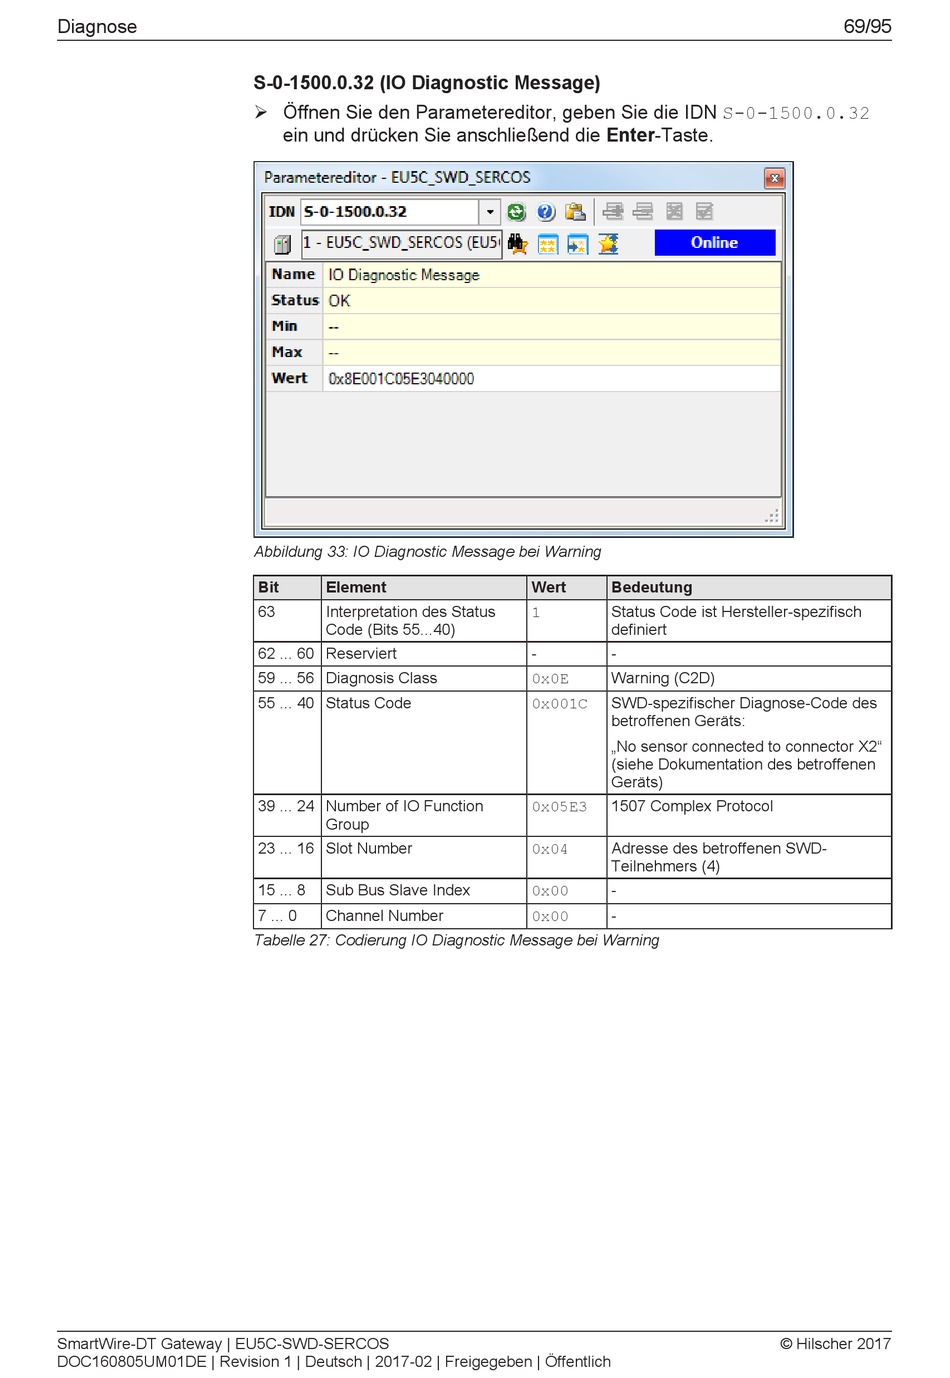Click the favorites list icon with stars
950x1378 pixels.
point(548,243)
